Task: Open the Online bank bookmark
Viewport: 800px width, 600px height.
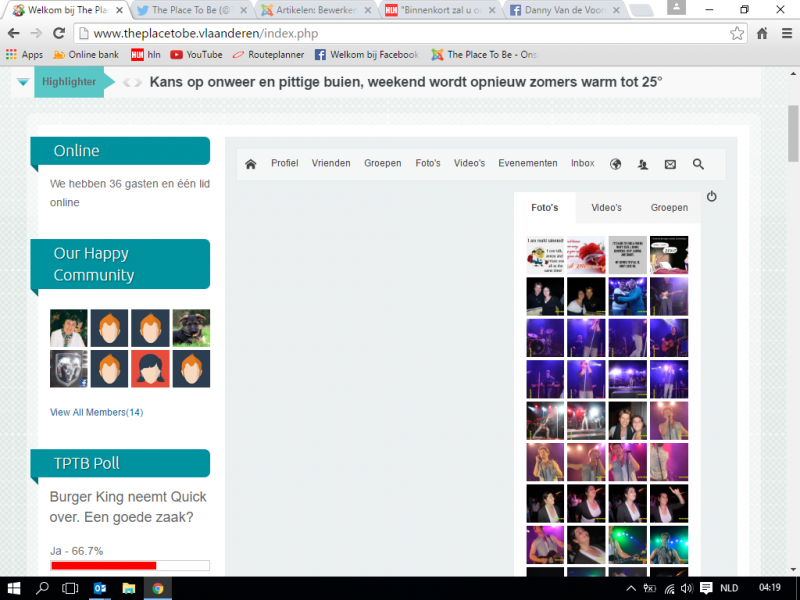Action: (86, 55)
